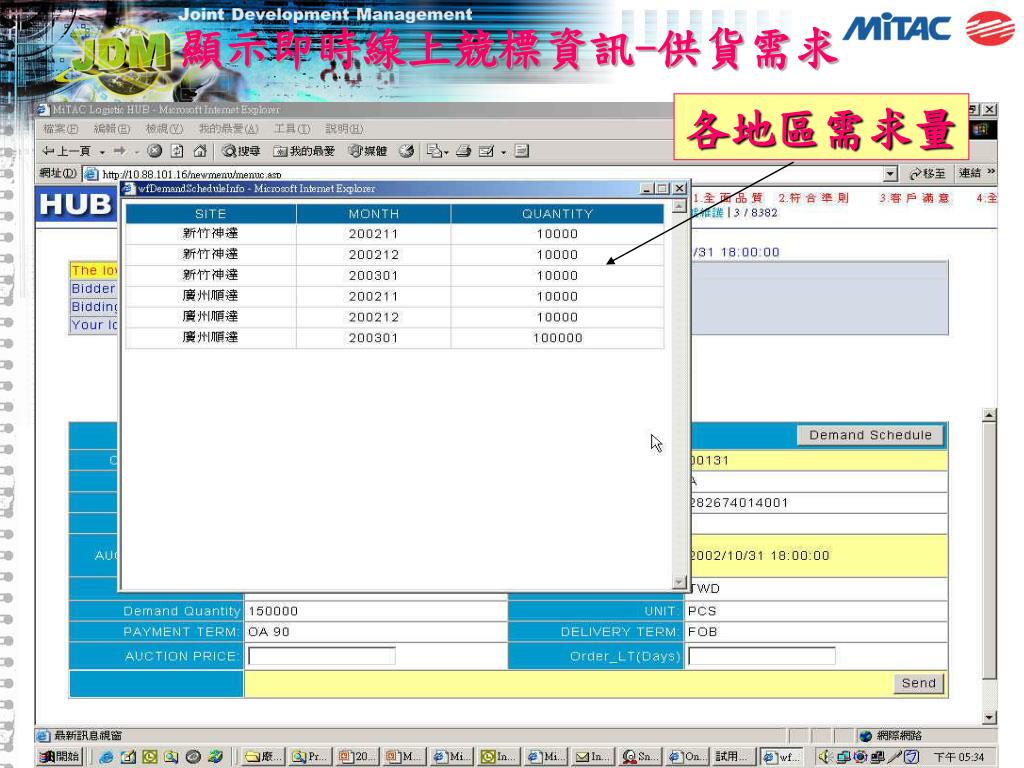Open the View (檢視) menu
This screenshot has width=1024, height=768.
point(164,129)
